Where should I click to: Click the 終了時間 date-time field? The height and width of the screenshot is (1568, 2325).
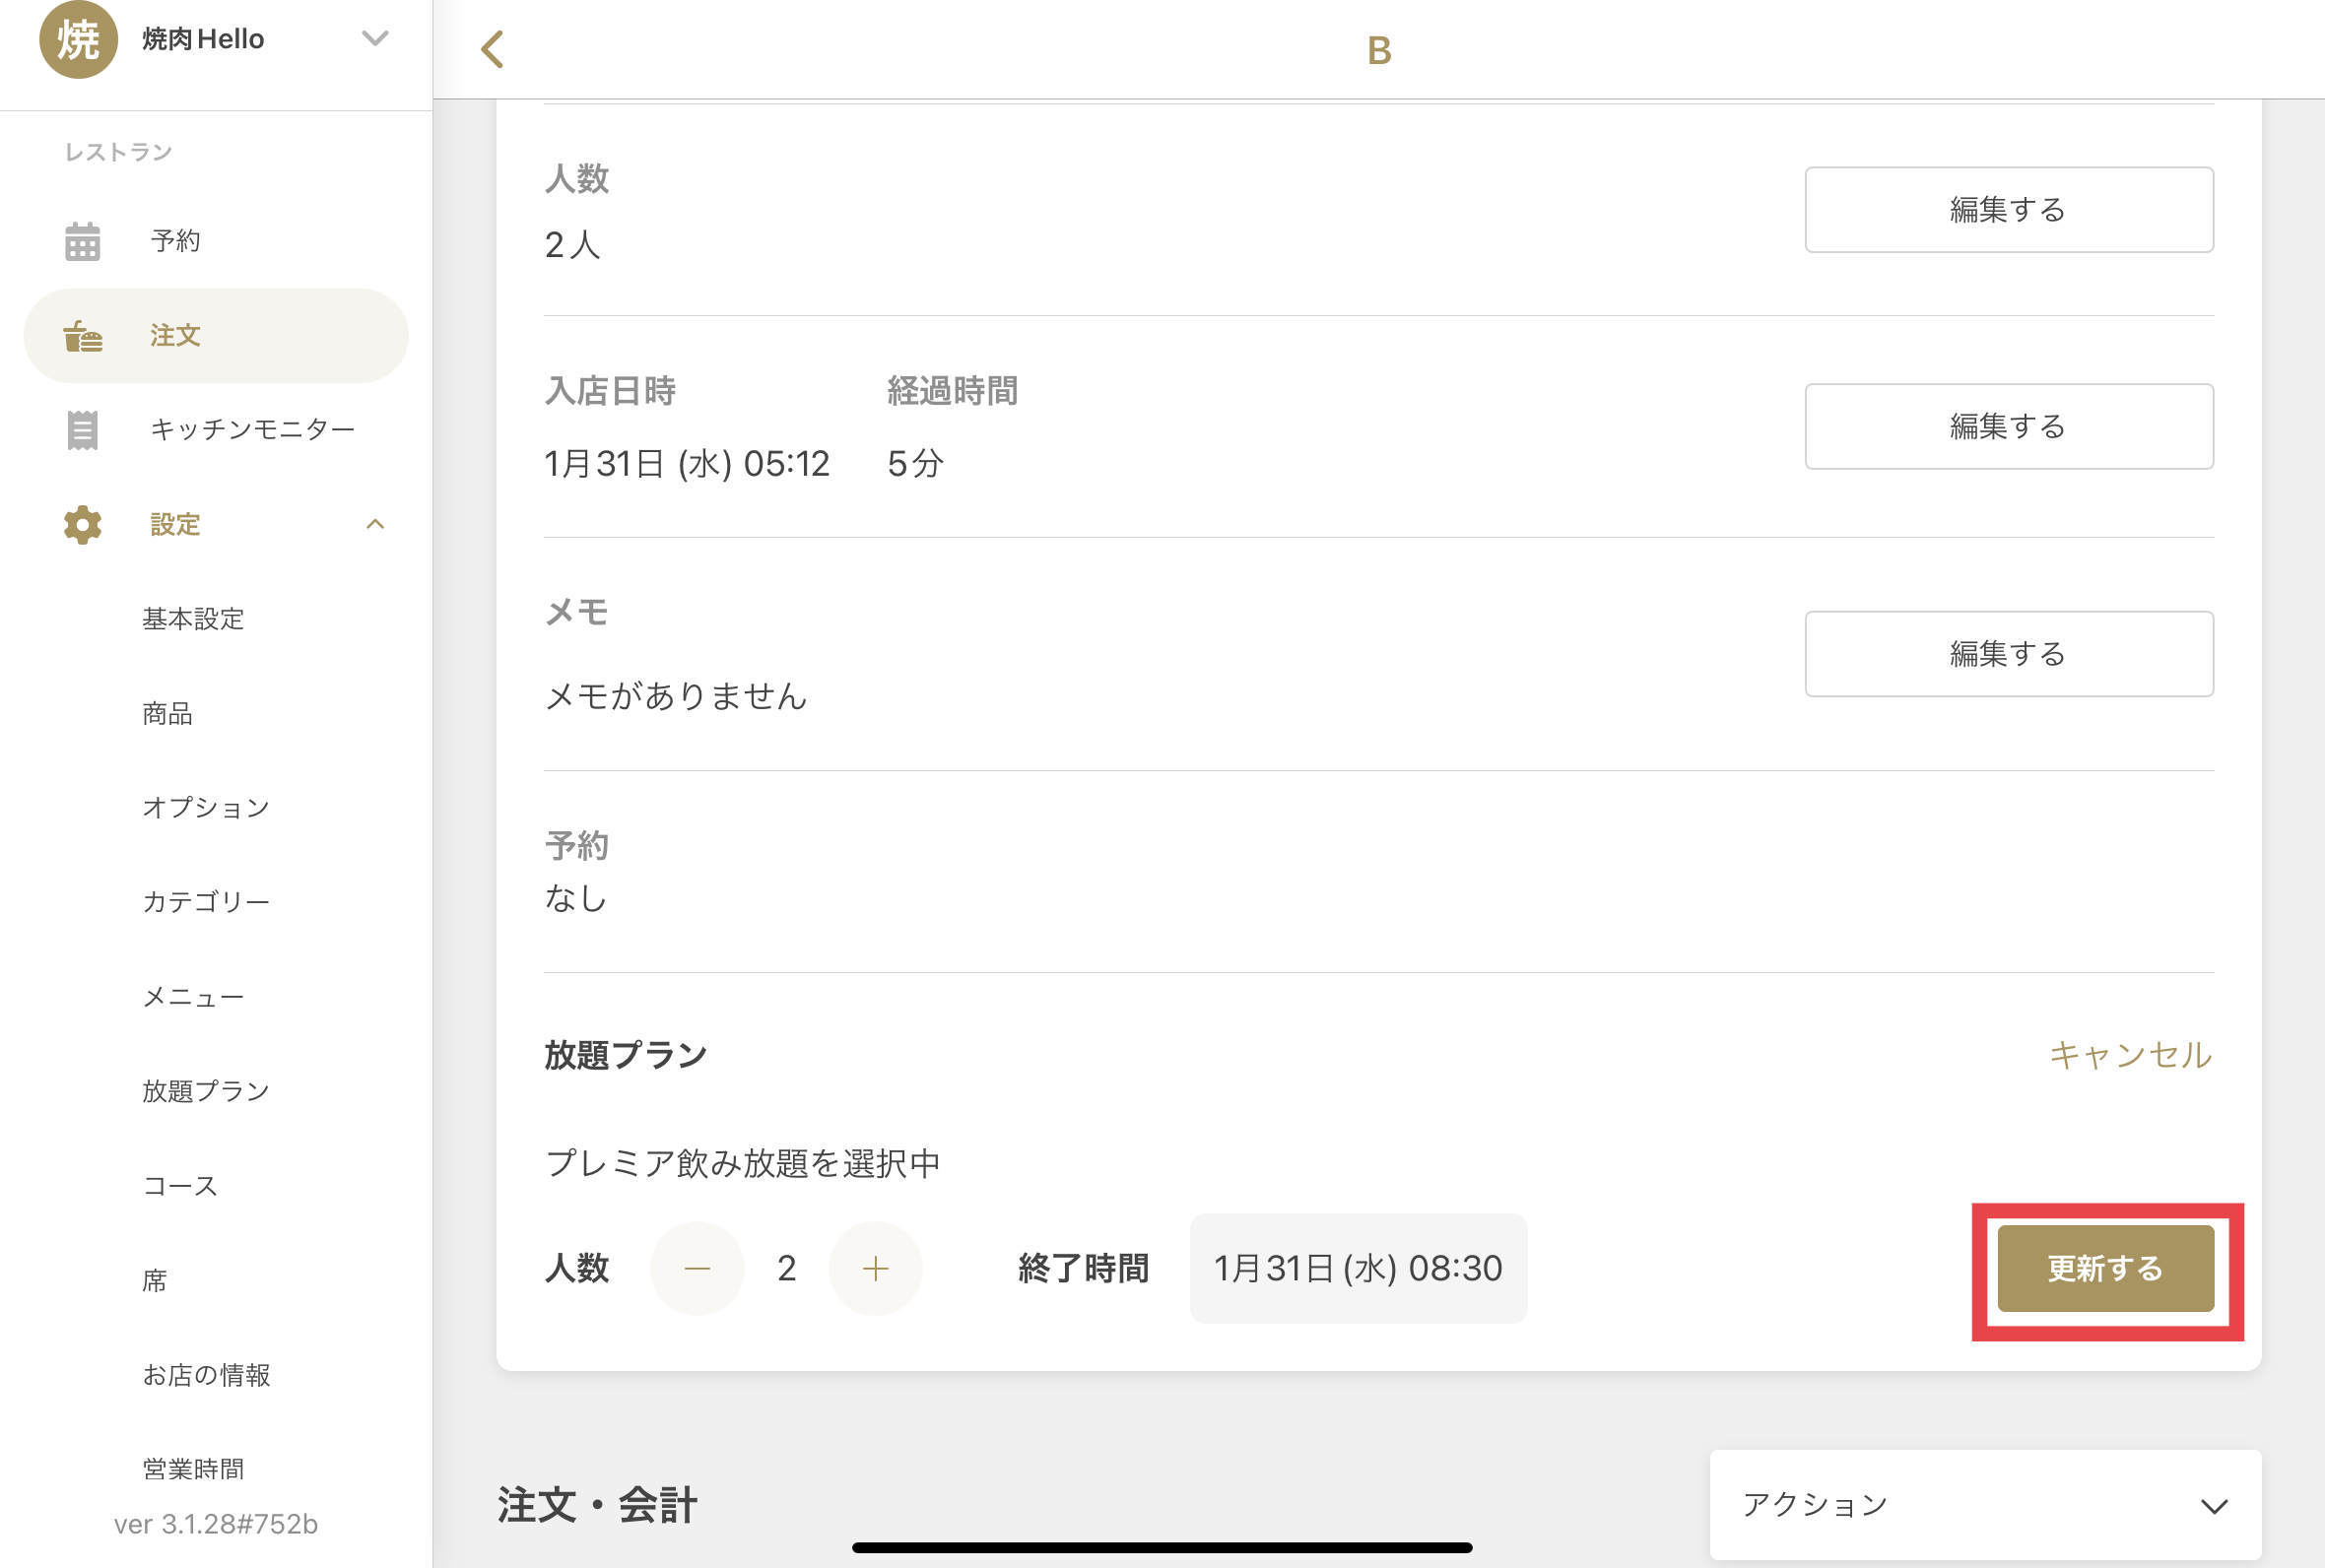(1357, 1268)
